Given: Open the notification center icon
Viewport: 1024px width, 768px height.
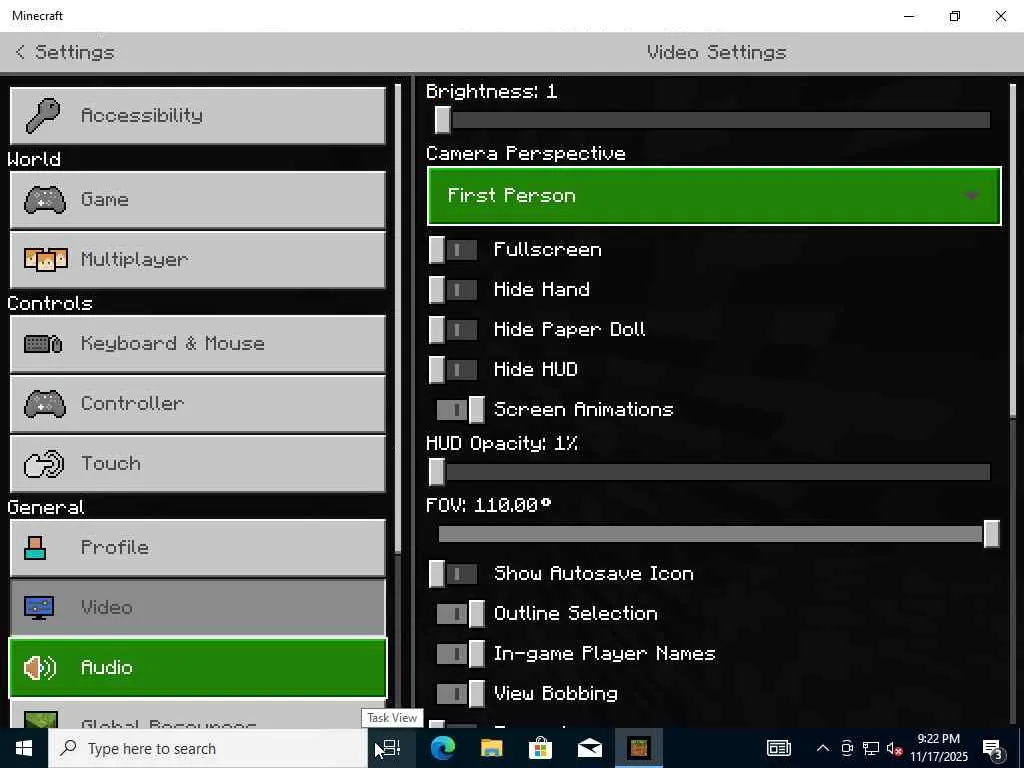Looking at the screenshot, I should (x=992, y=749).
